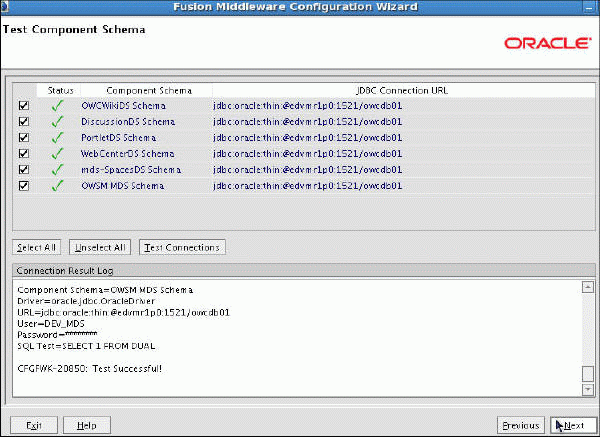Select the OWCWikiDS Schema name
The height and width of the screenshot is (437, 600).
123,106
